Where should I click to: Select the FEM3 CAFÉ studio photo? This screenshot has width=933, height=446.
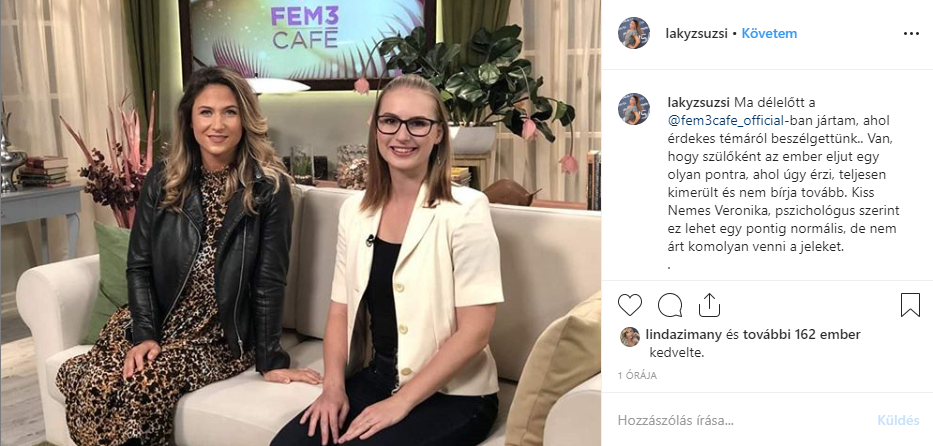coord(300,223)
